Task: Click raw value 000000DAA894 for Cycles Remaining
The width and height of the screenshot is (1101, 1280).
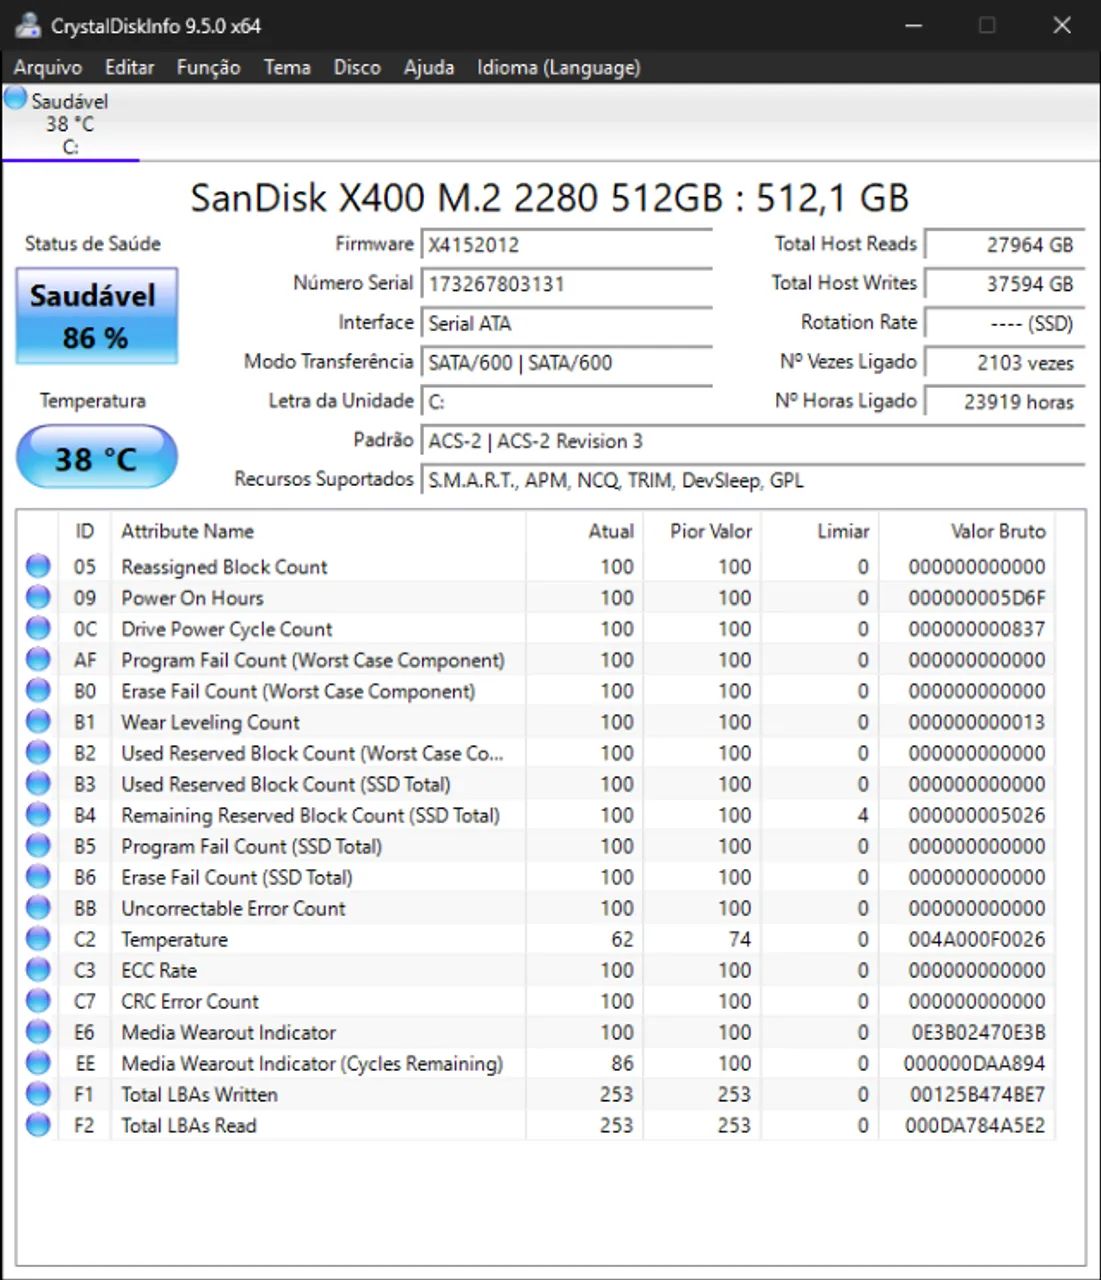Action: tap(974, 1063)
